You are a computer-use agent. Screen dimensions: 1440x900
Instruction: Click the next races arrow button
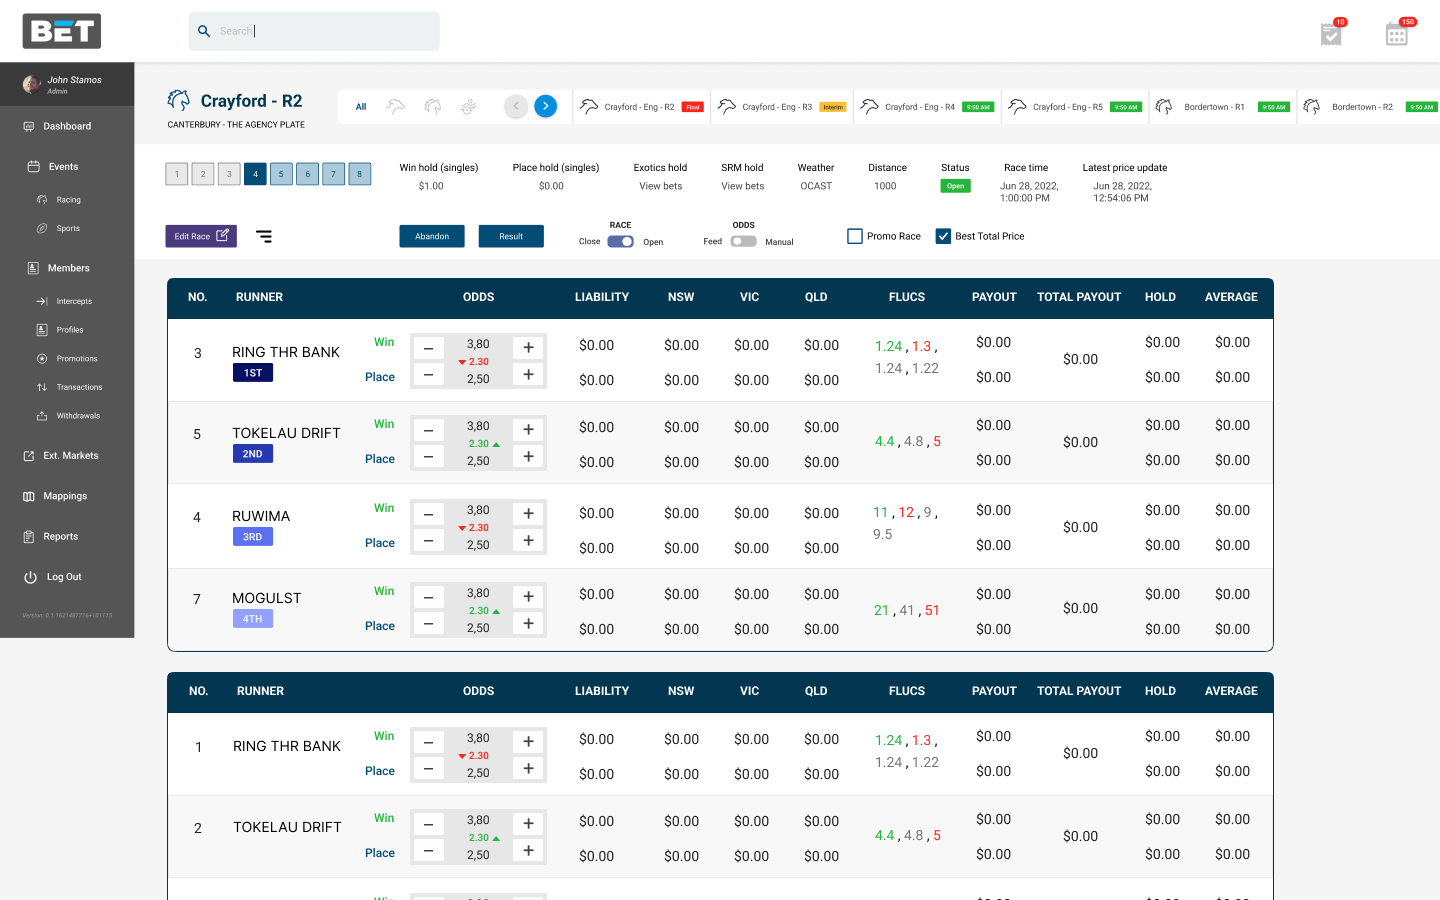point(546,106)
